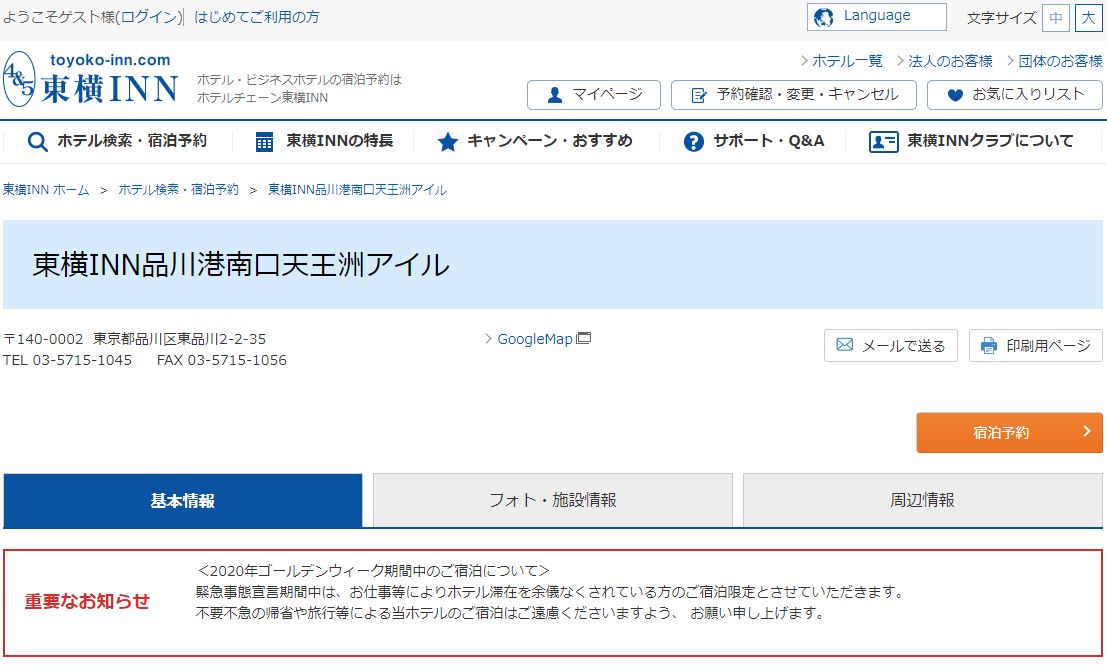This screenshot has width=1107, height=670.
Task: Click 印刷用ページ button
Action: pos(1035,346)
